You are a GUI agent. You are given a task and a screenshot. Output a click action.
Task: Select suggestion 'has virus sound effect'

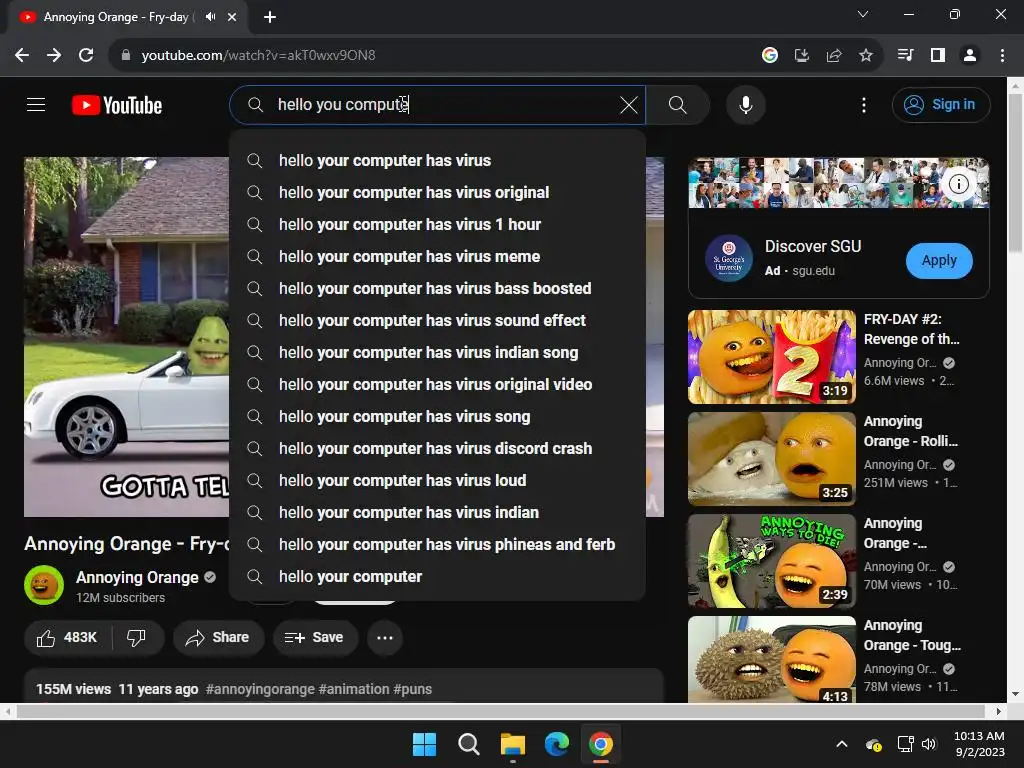click(x=437, y=321)
